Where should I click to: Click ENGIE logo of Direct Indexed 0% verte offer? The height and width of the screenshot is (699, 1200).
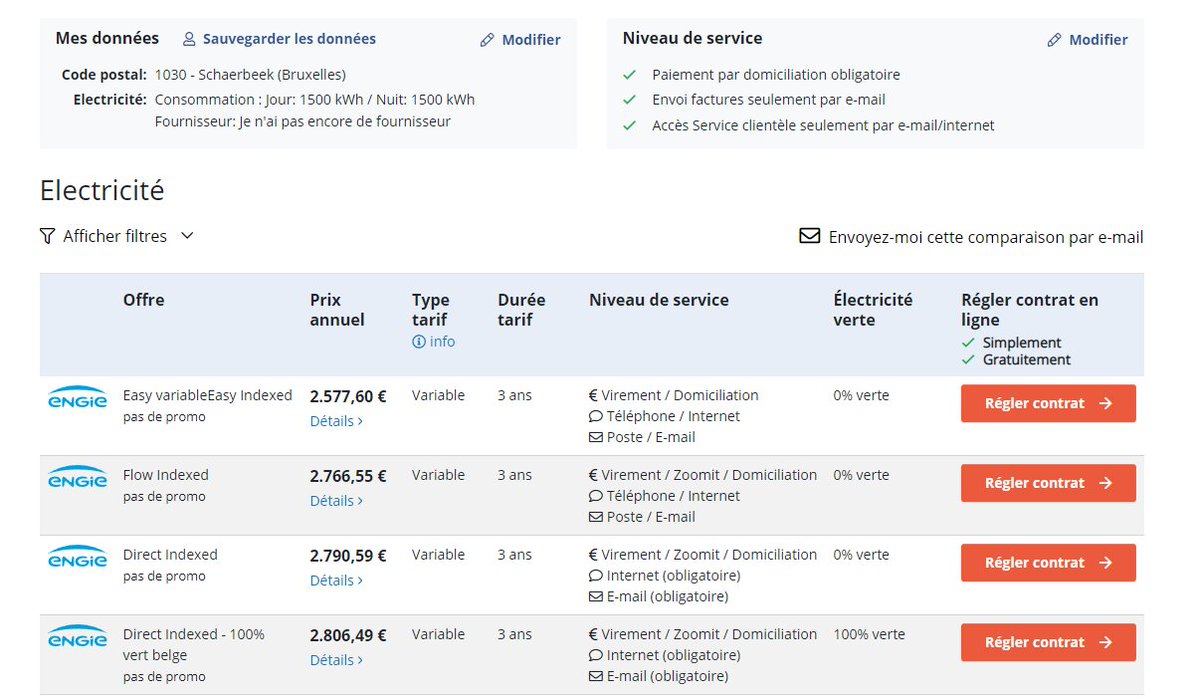(x=77, y=557)
